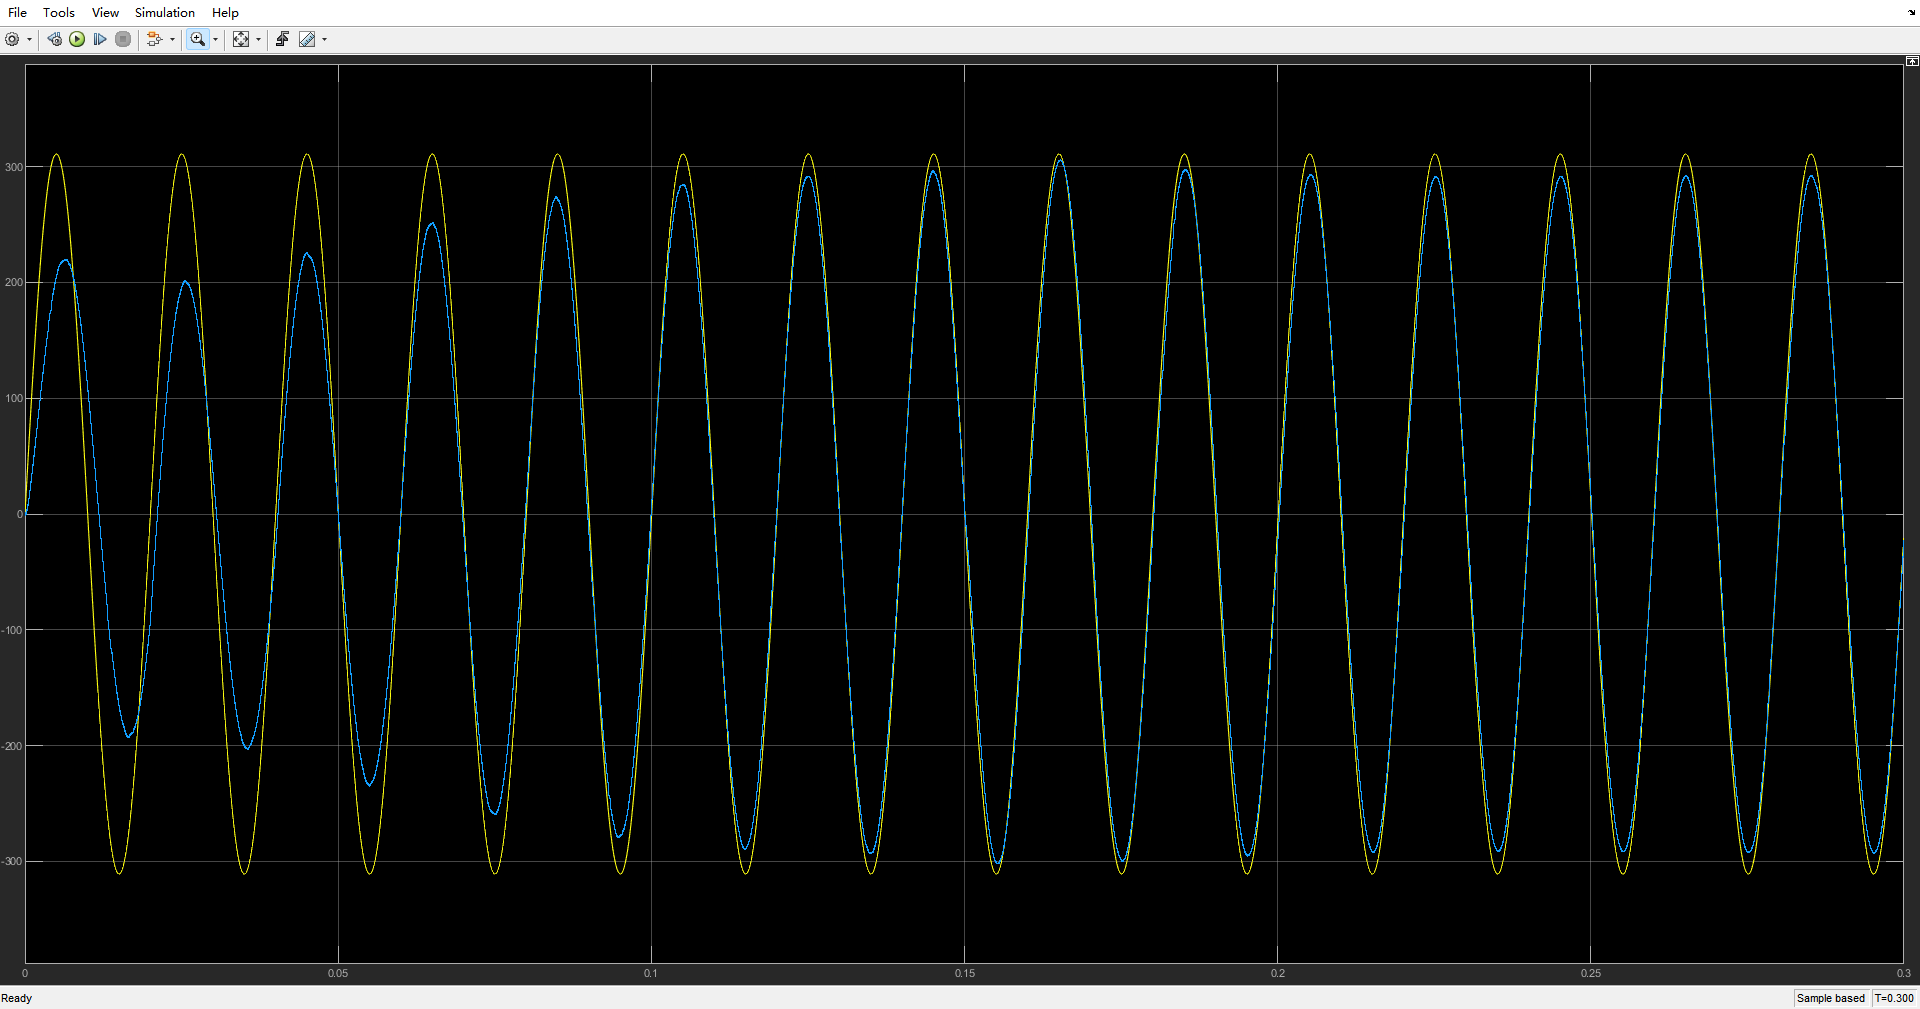Image resolution: width=1920 pixels, height=1009 pixels.
Task: Click the highlight Simulink block icon
Action: click(154, 39)
